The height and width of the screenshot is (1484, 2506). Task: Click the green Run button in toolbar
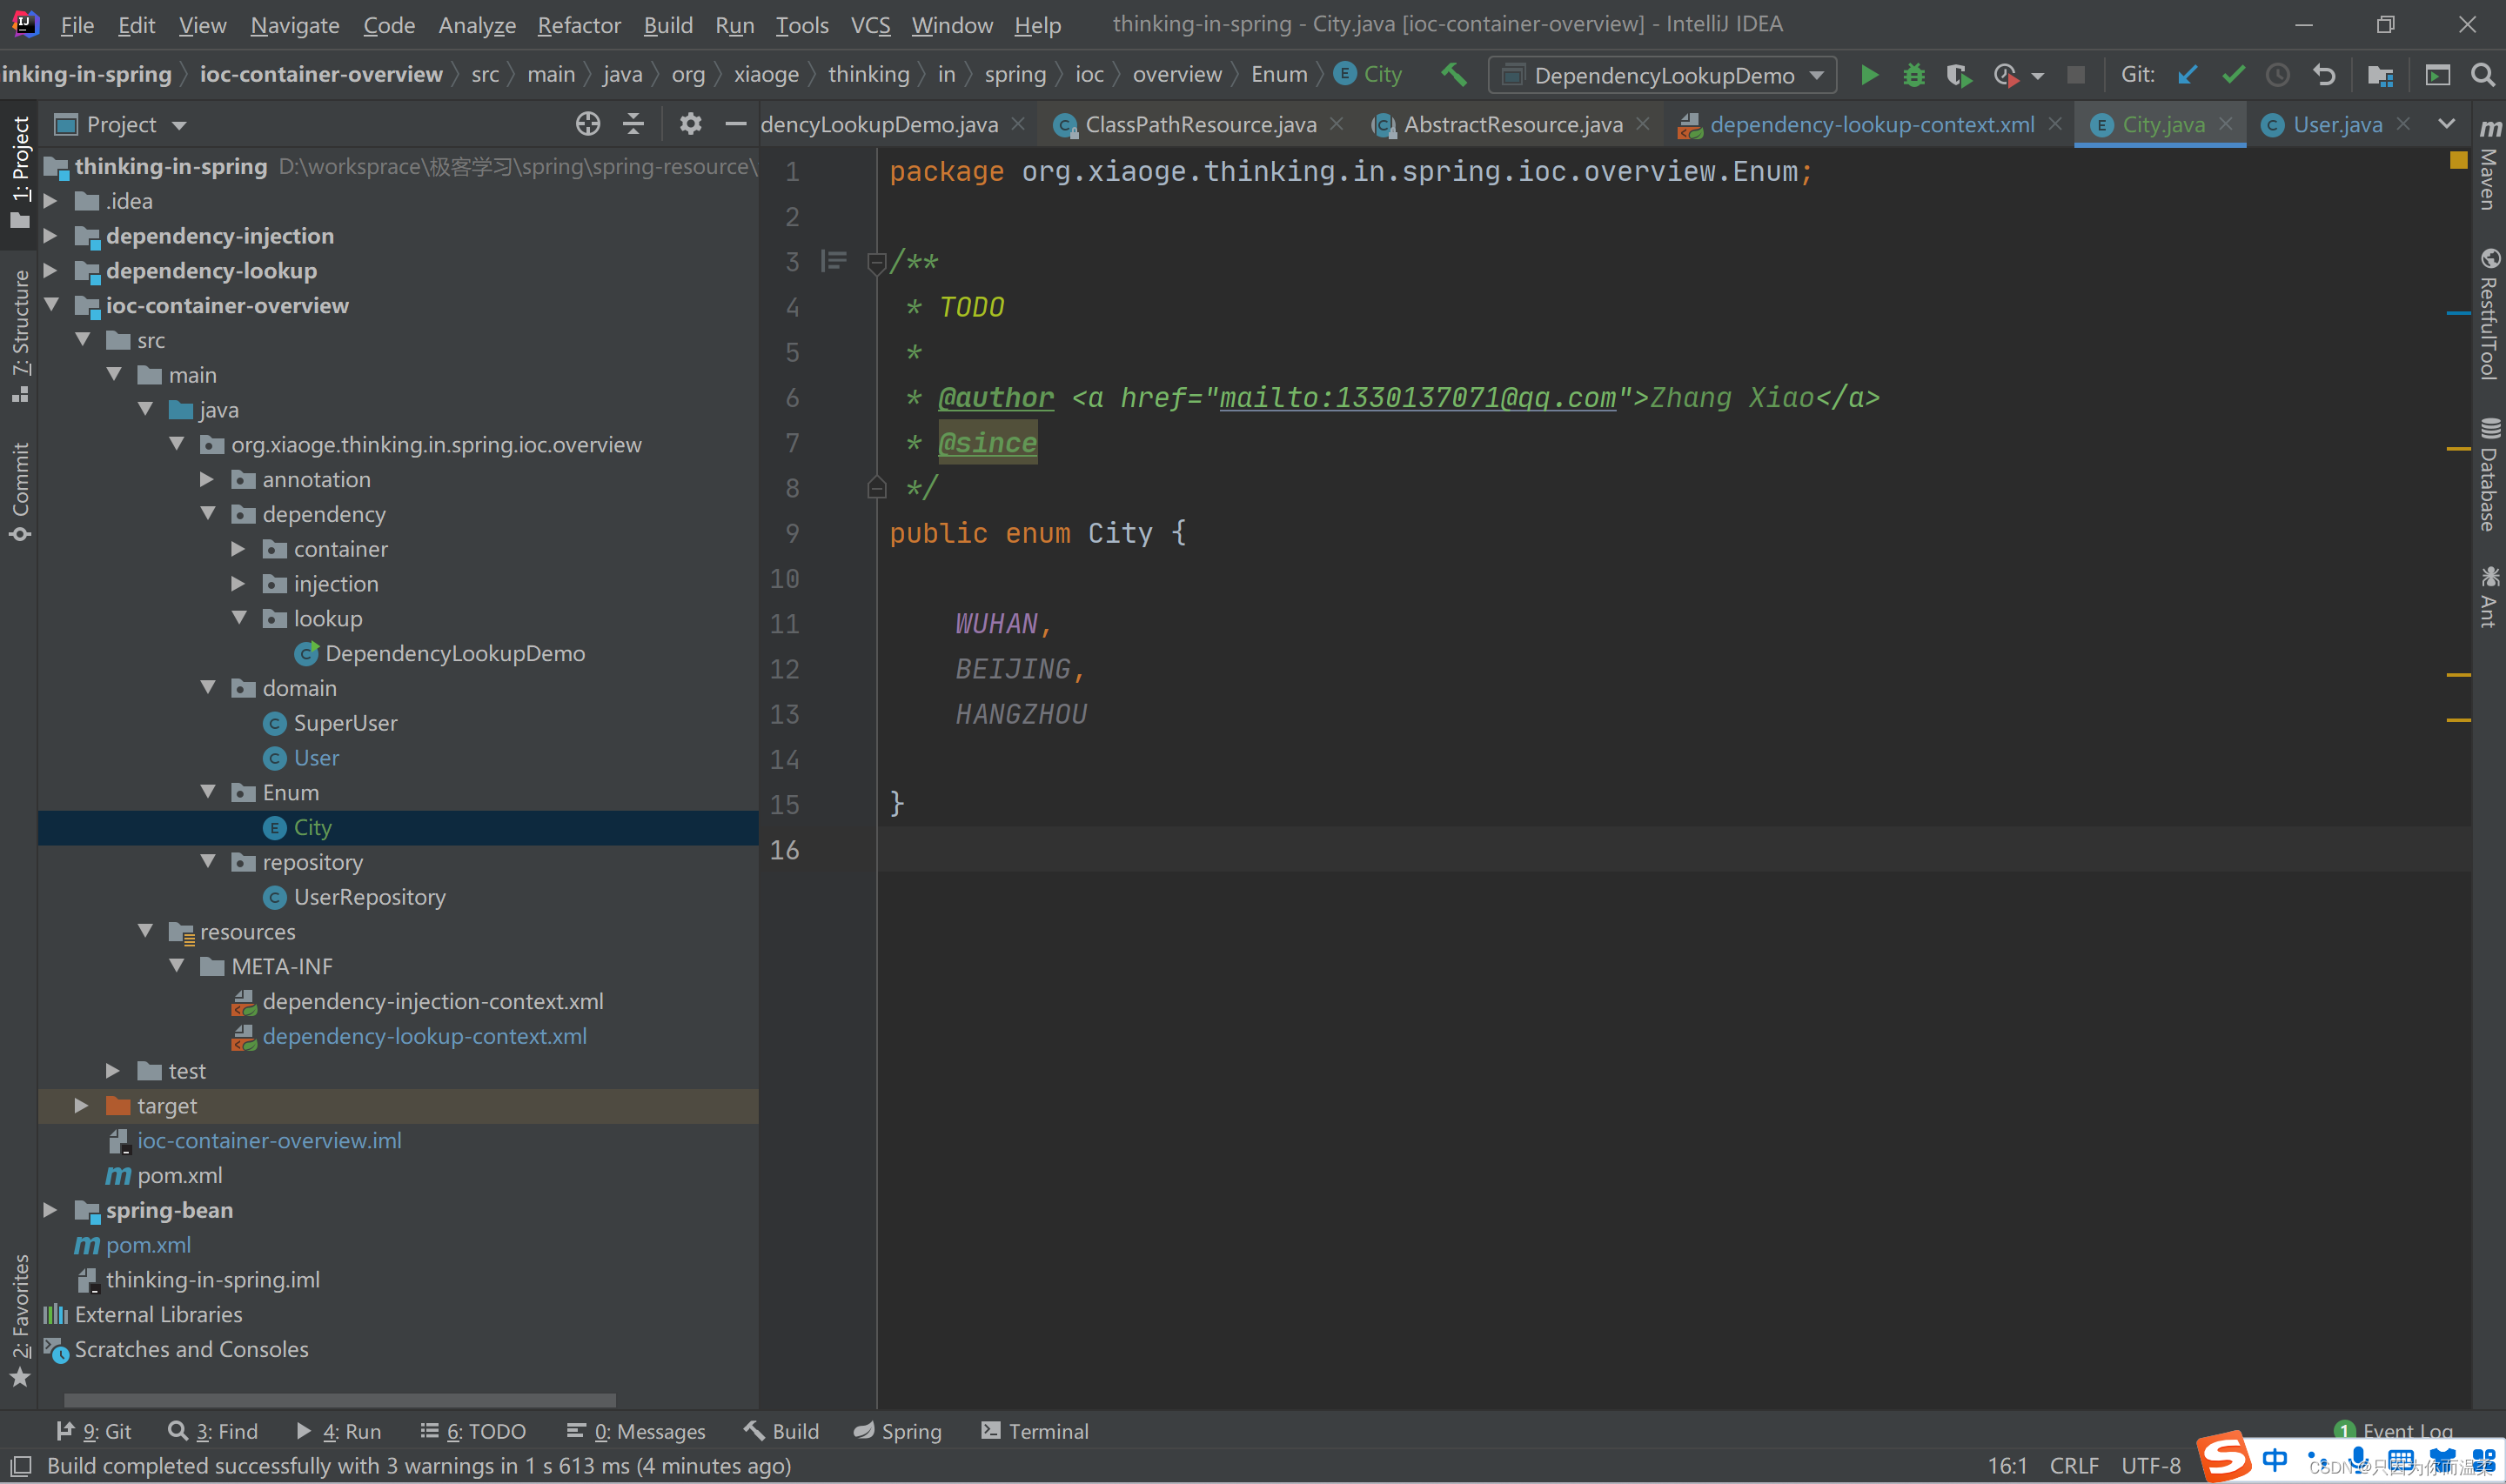(1868, 75)
